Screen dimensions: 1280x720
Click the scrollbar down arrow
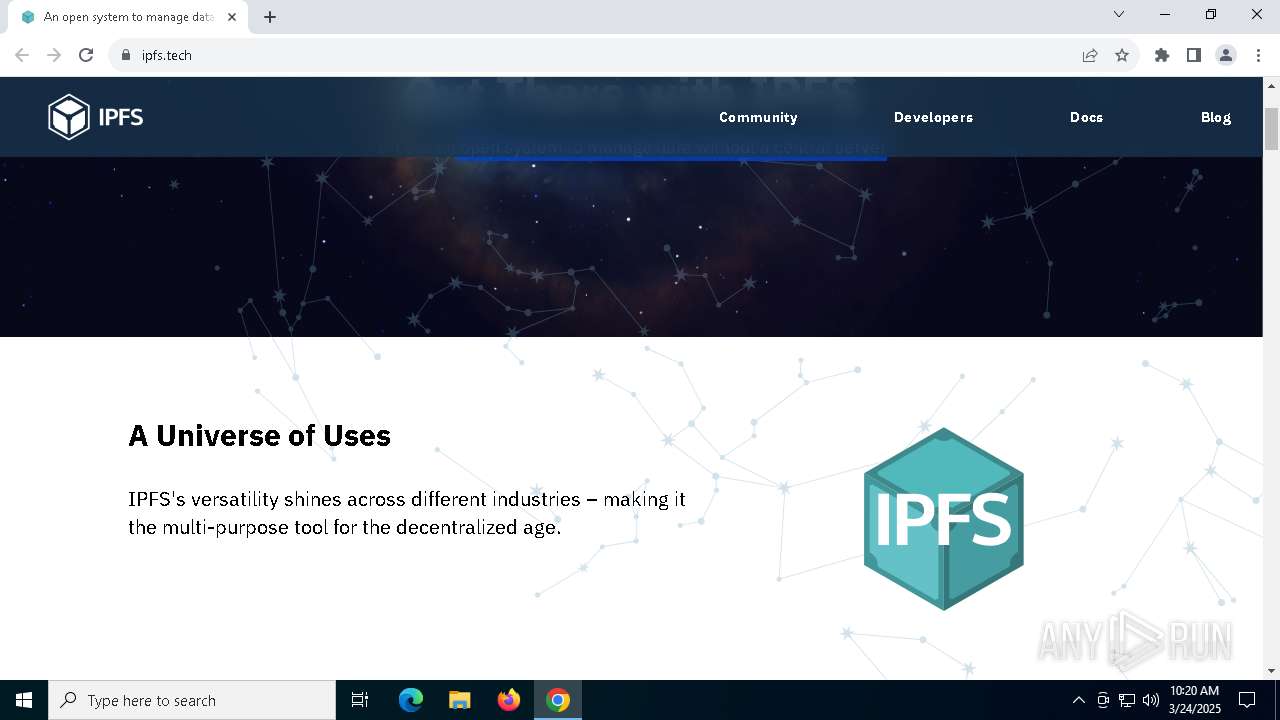click(1271, 671)
